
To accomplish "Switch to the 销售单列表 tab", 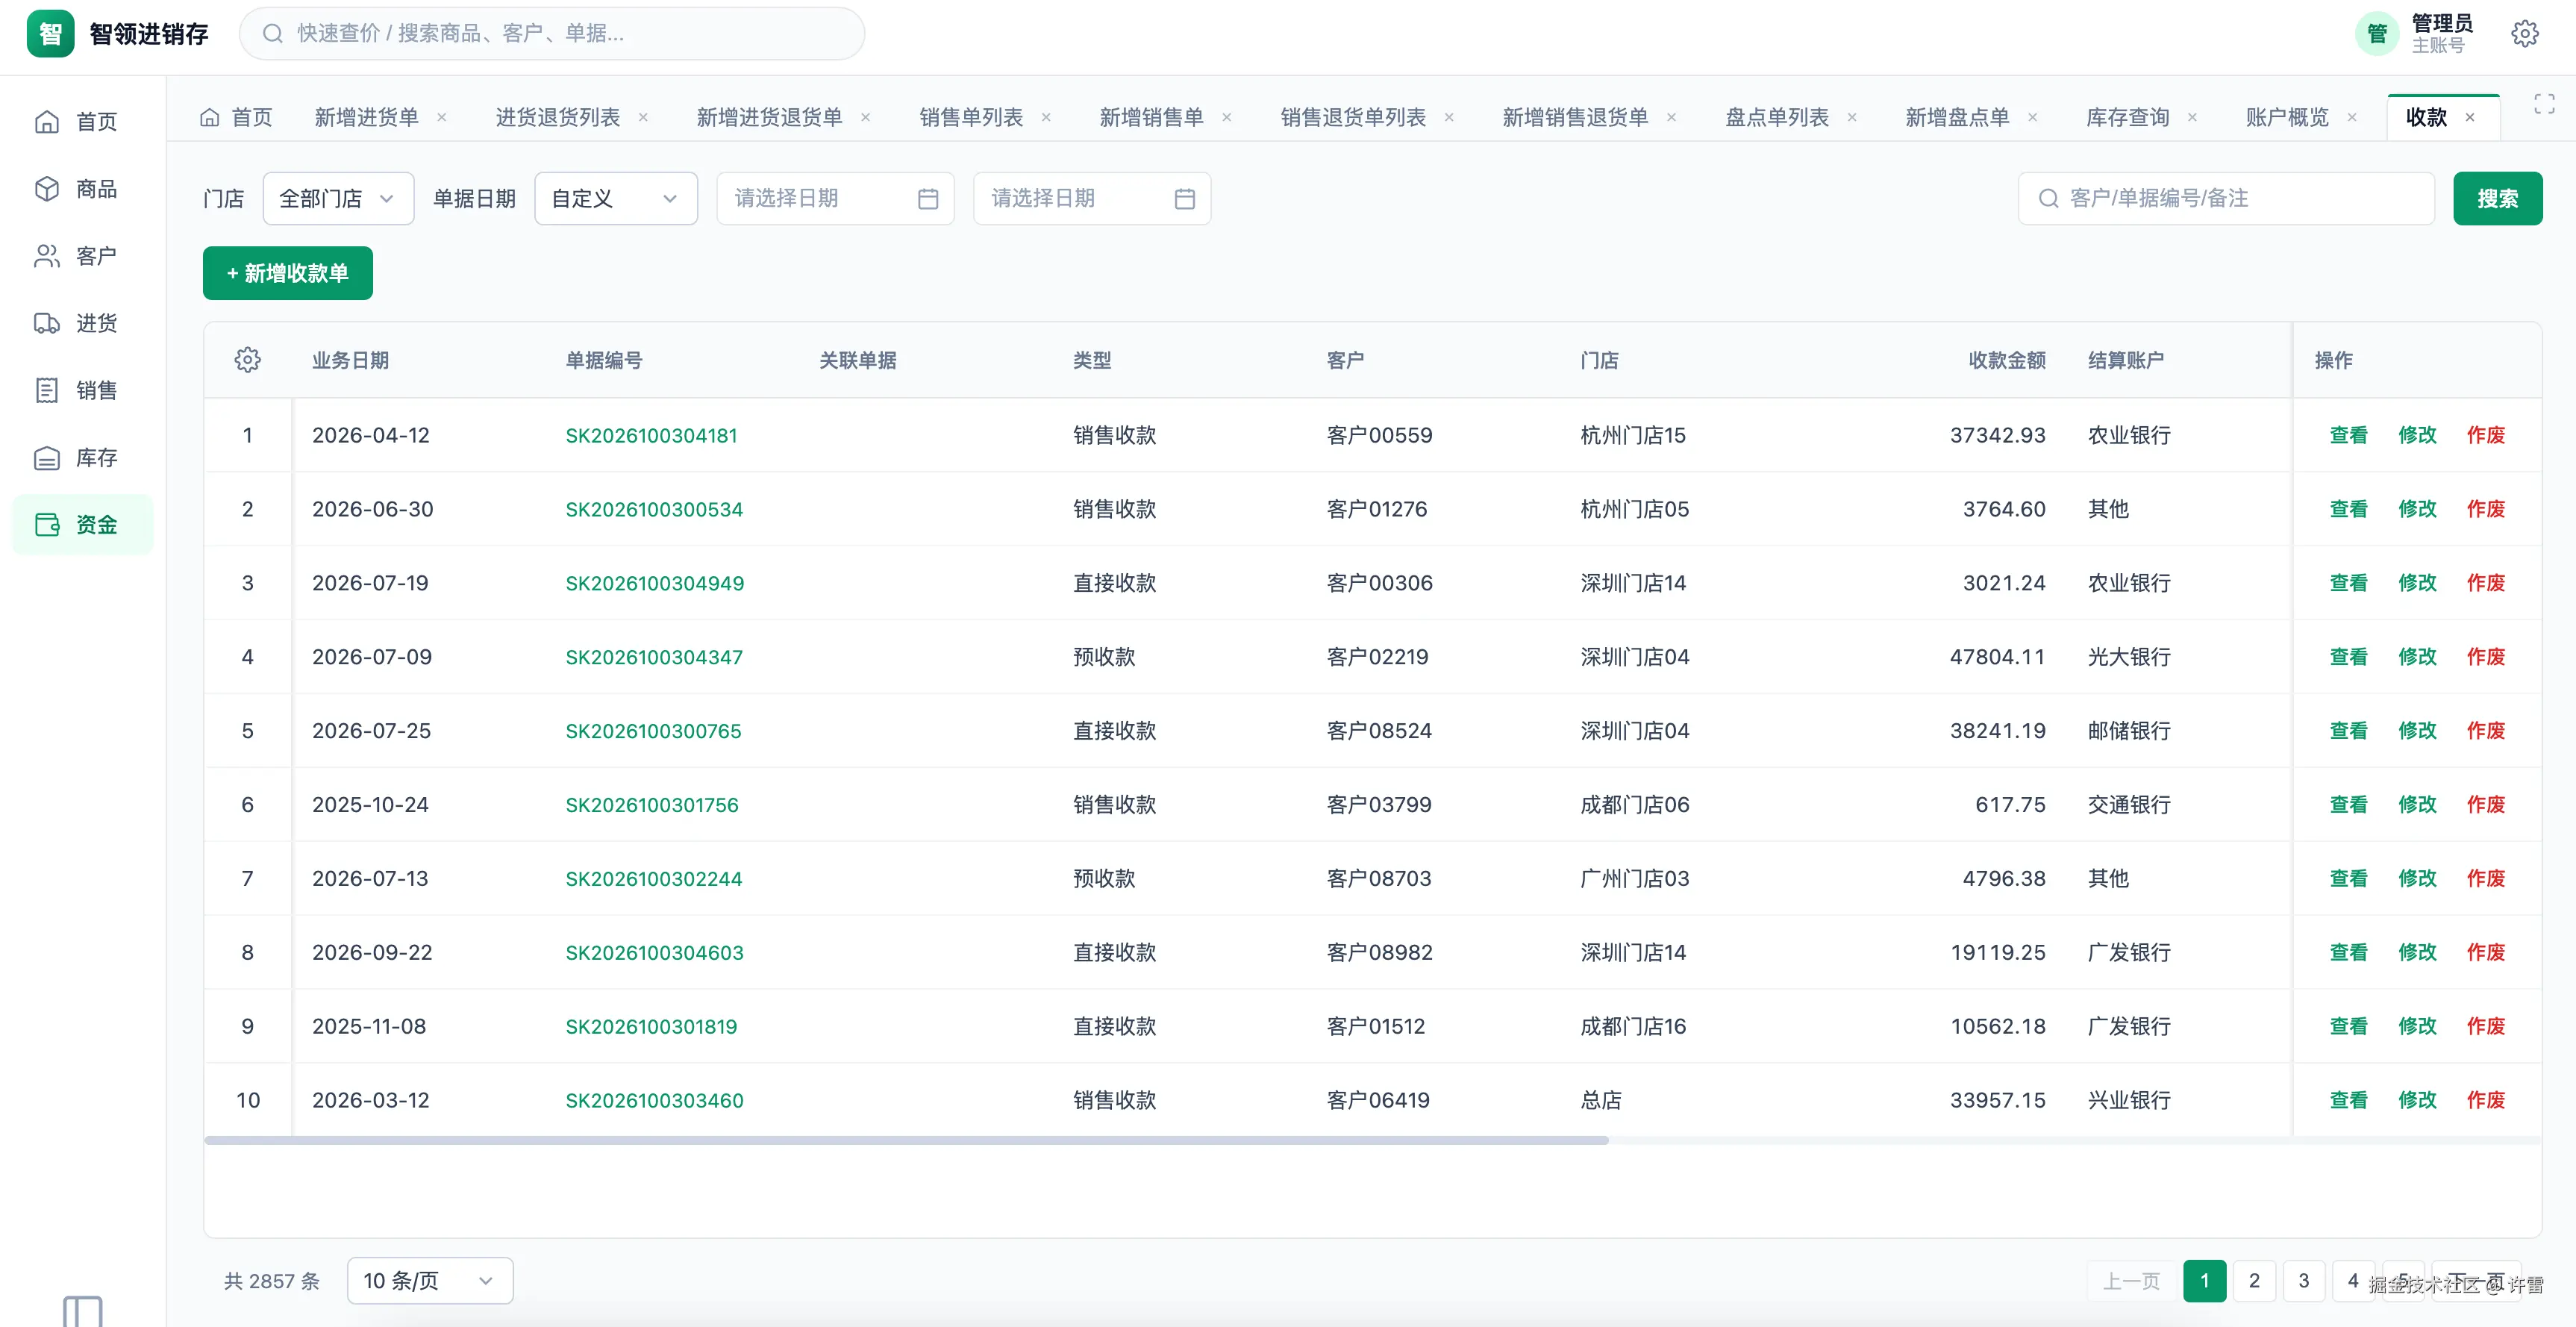I will (x=971, y=118).
